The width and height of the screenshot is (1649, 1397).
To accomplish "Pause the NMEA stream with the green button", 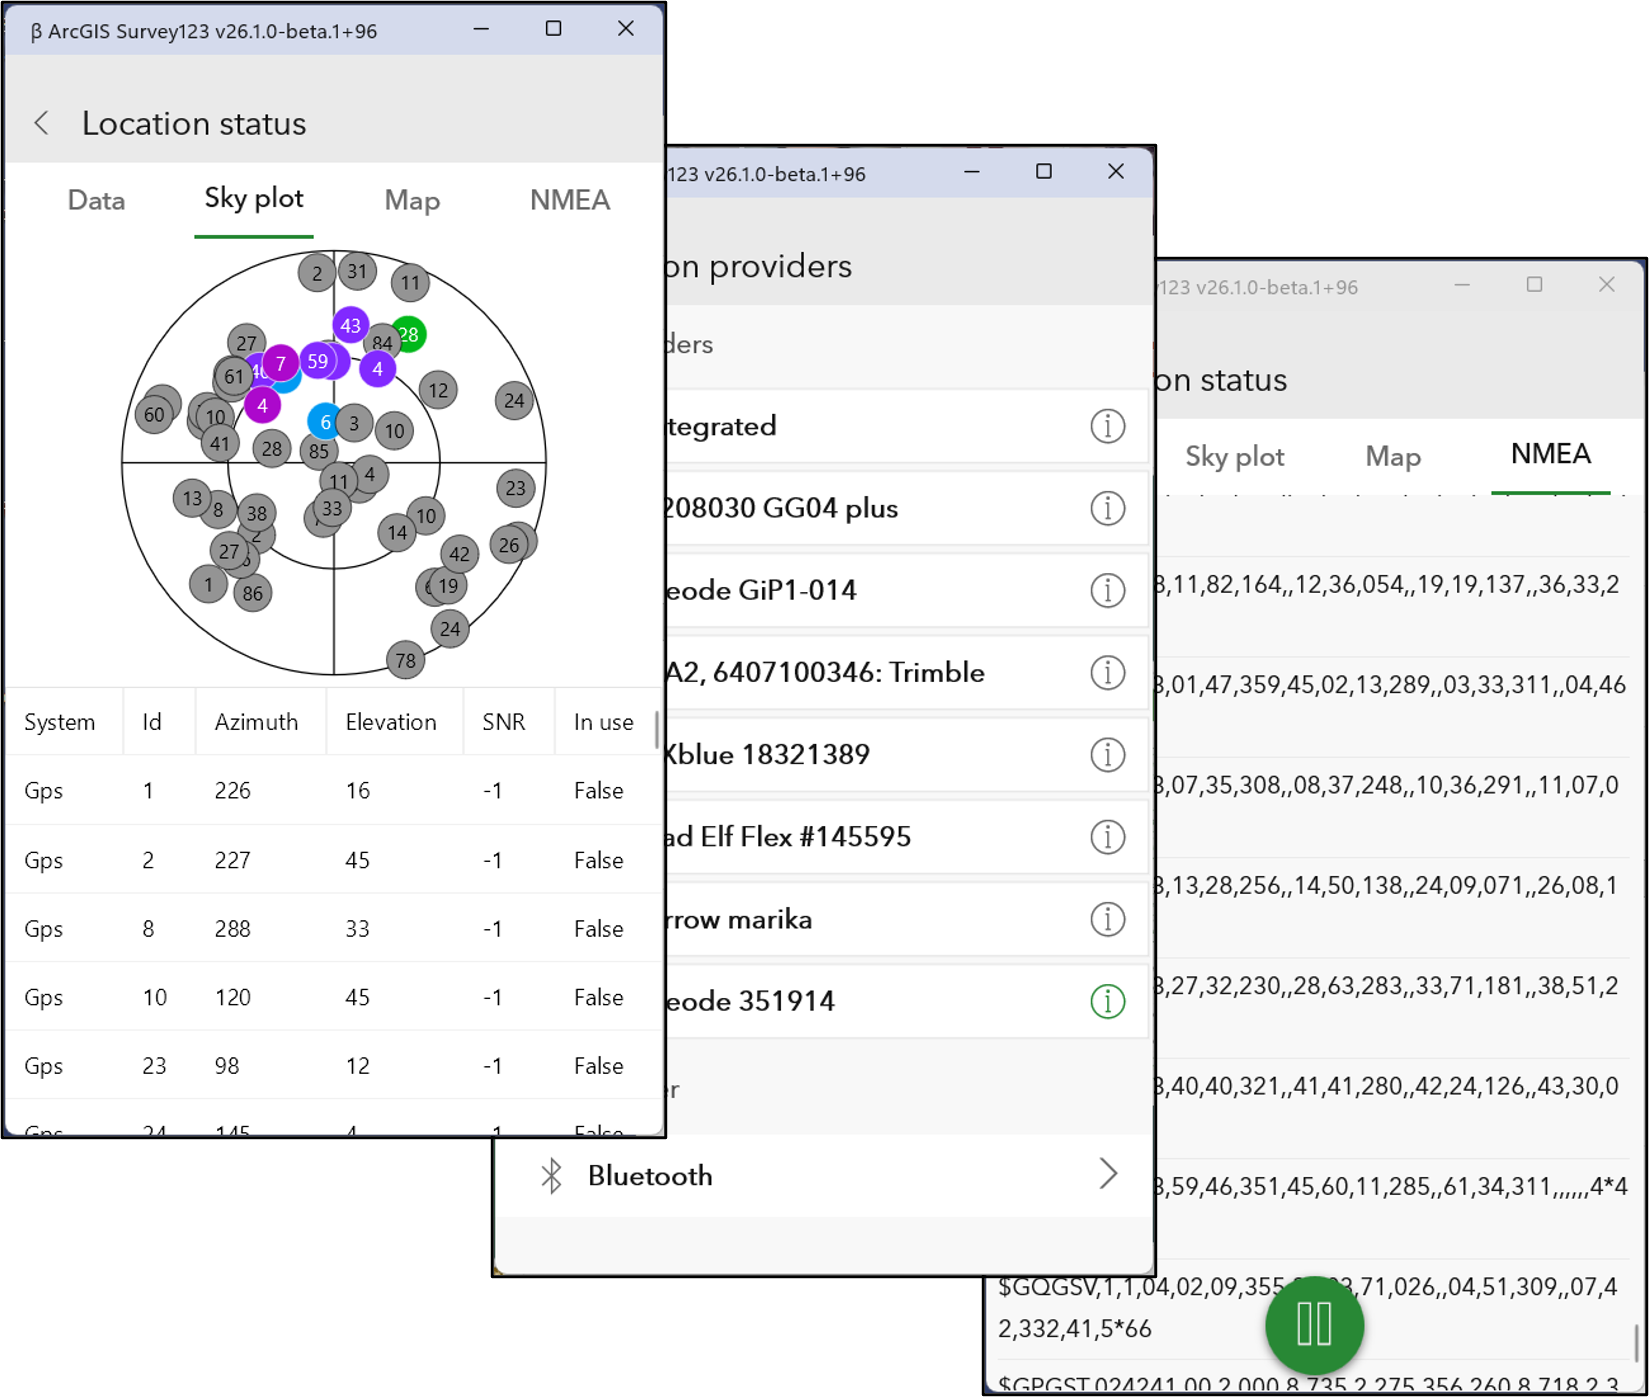I will click(x=1314, y=1325).
